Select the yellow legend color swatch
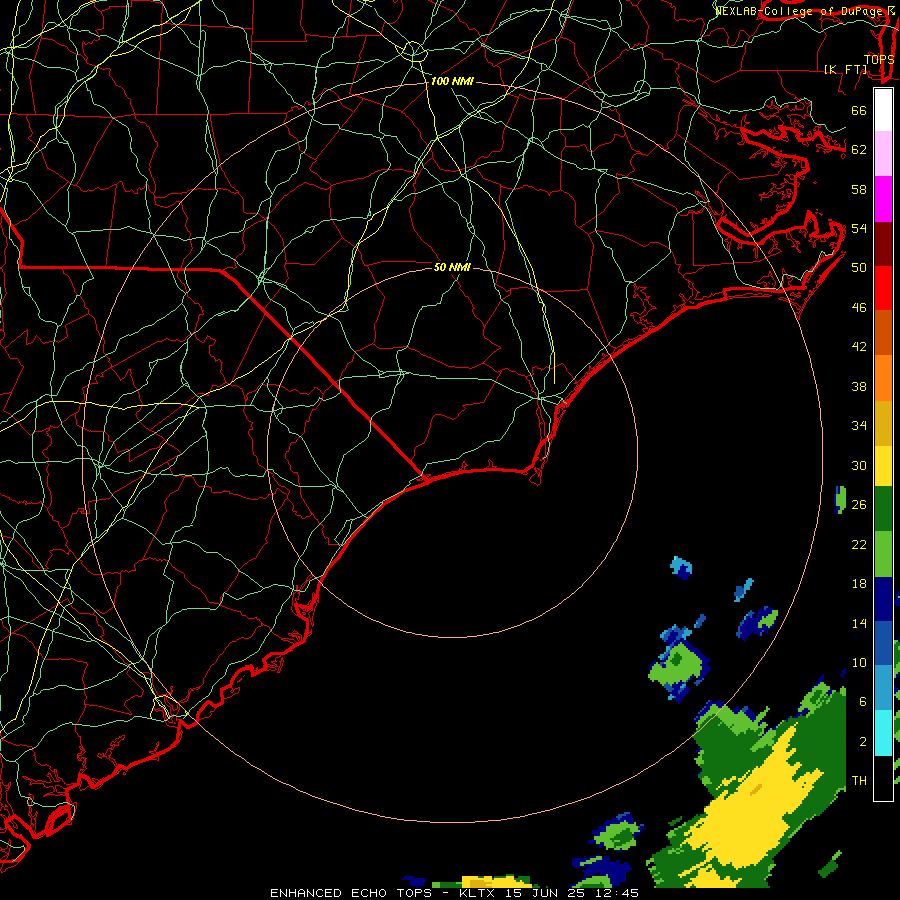This screenshot has width=900, height=900. click(x=883, y=465)
